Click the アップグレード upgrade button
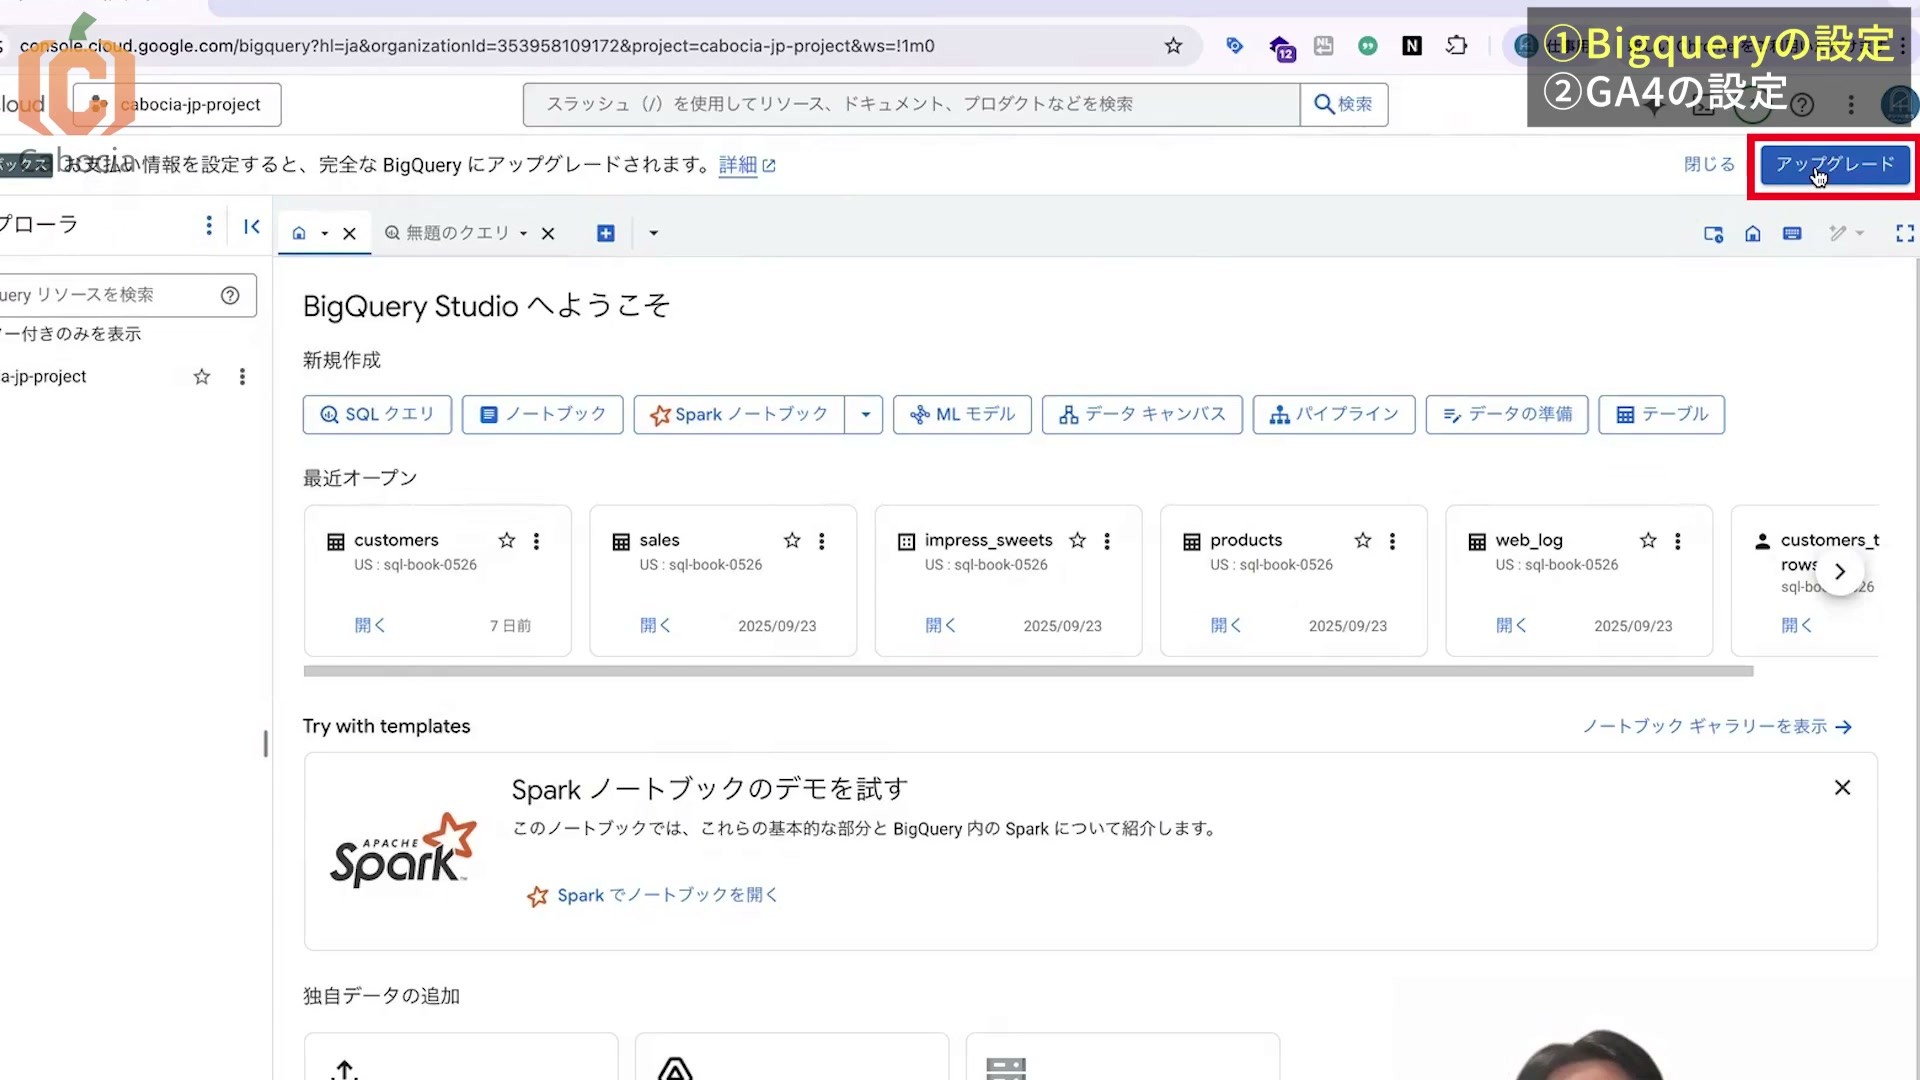Viewport: 1920px width, 1080px height. tap(1835, 164)
